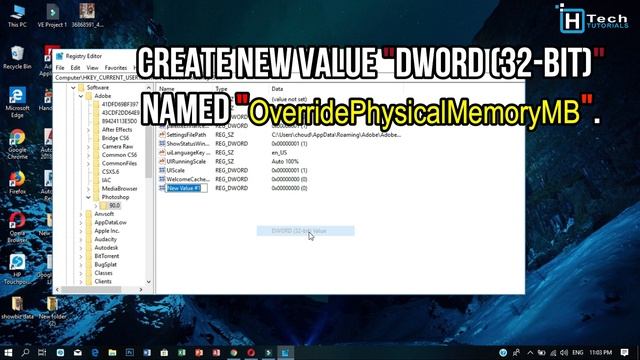
Task: Select the BitTorrent registry key
Action: tap(107, 256)
